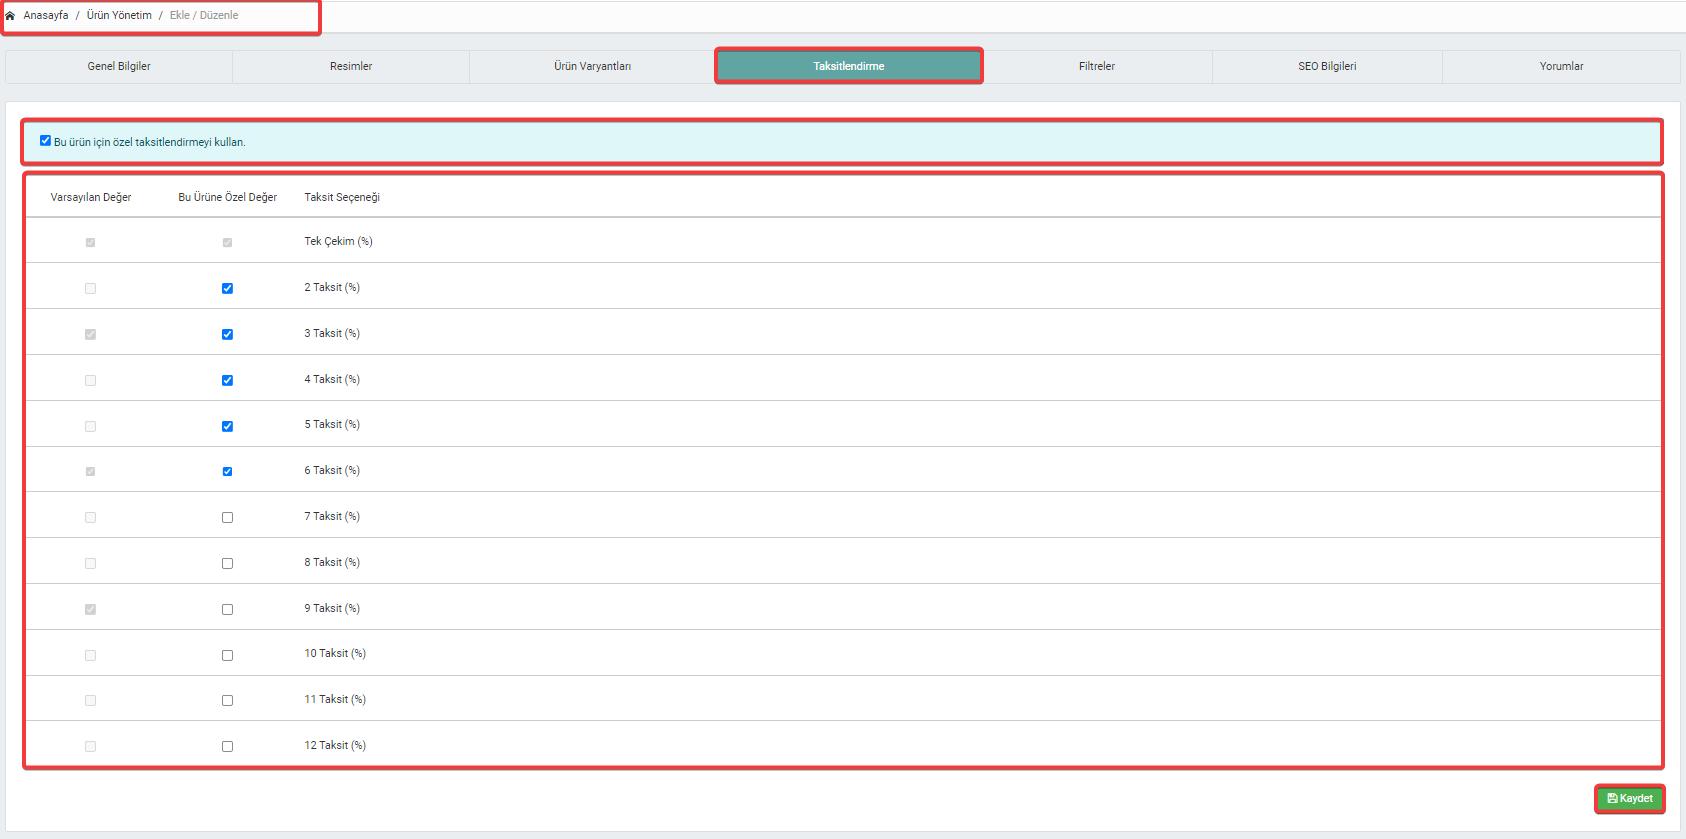
Task: Click the 'Tek Çekim (%)' label
Action: click(338, 241)
